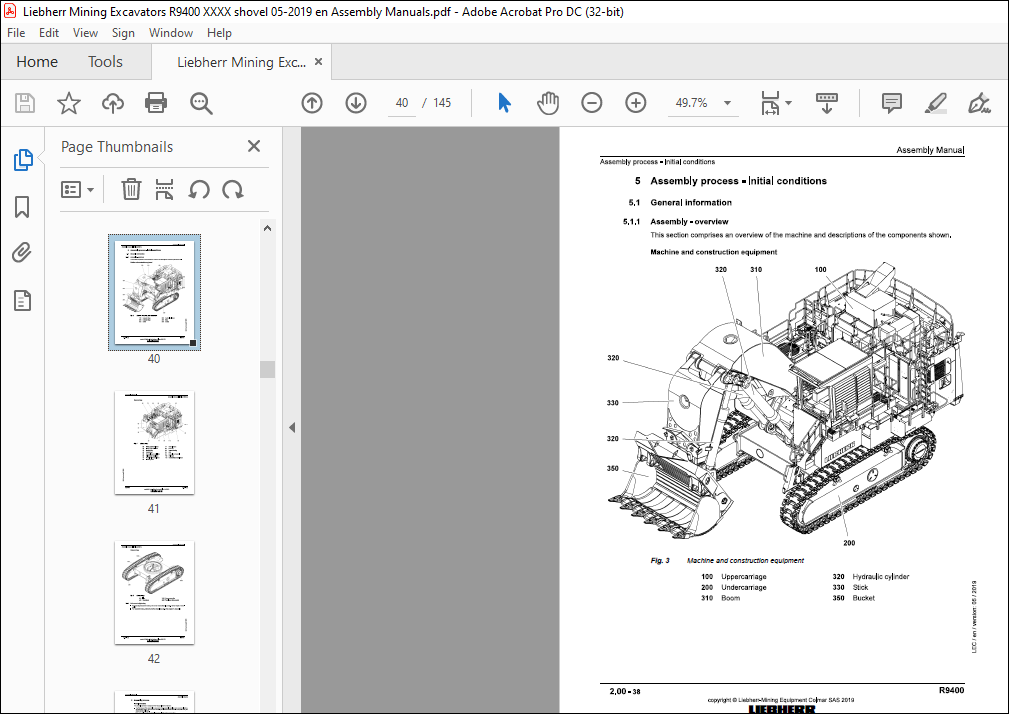Select the Liebherr Mining Exc... document tab

coord(241,62)
